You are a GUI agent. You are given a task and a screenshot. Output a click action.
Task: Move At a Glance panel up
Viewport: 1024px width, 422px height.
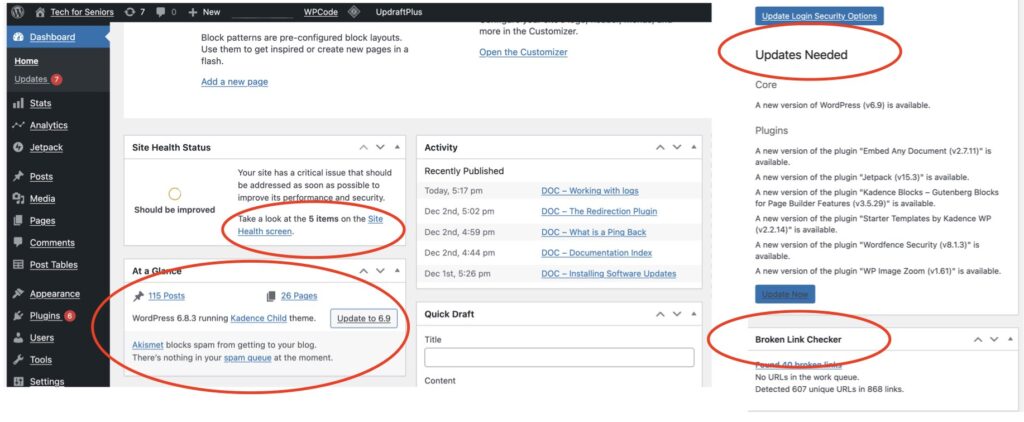point(364,270)
